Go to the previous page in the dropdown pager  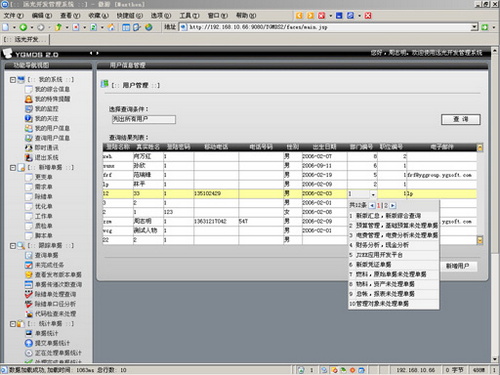[372, 206]
